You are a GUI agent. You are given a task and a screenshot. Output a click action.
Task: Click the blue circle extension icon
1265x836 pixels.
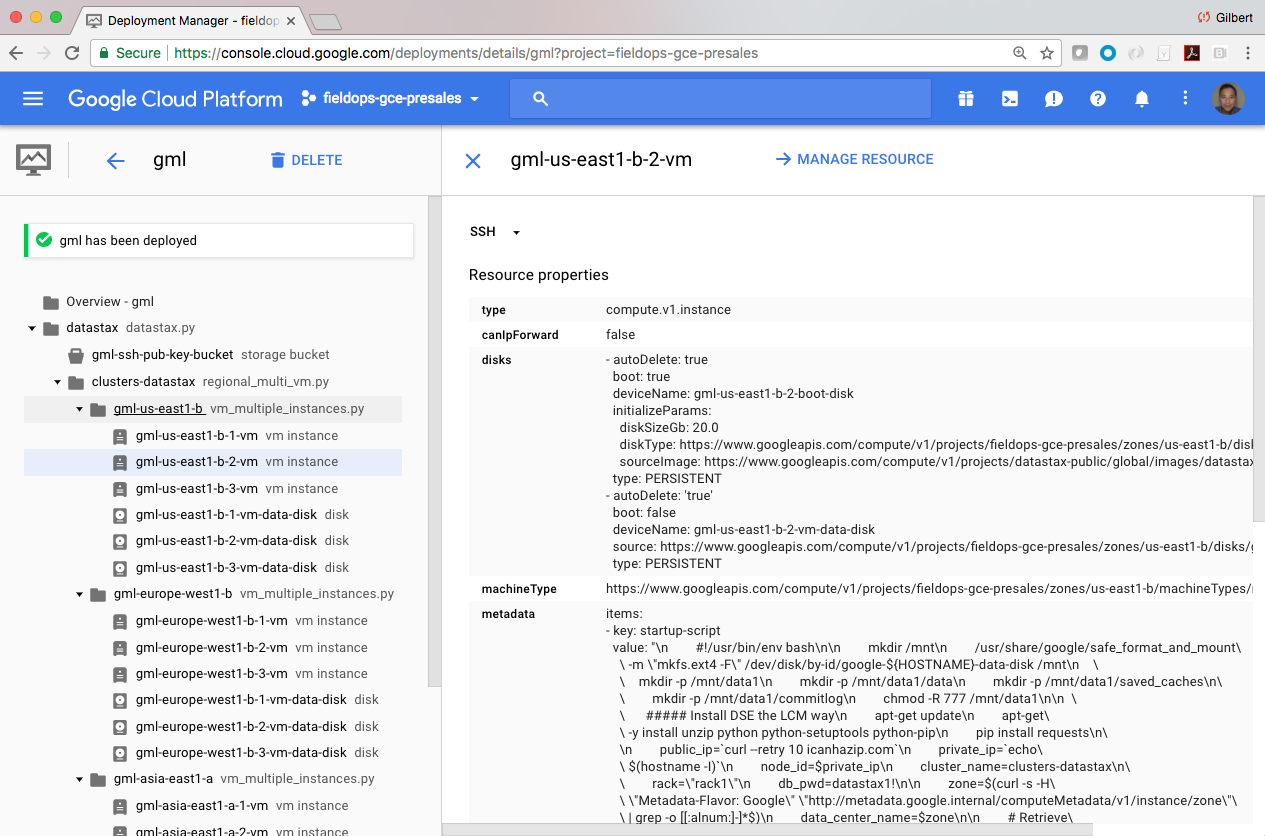1108,53
